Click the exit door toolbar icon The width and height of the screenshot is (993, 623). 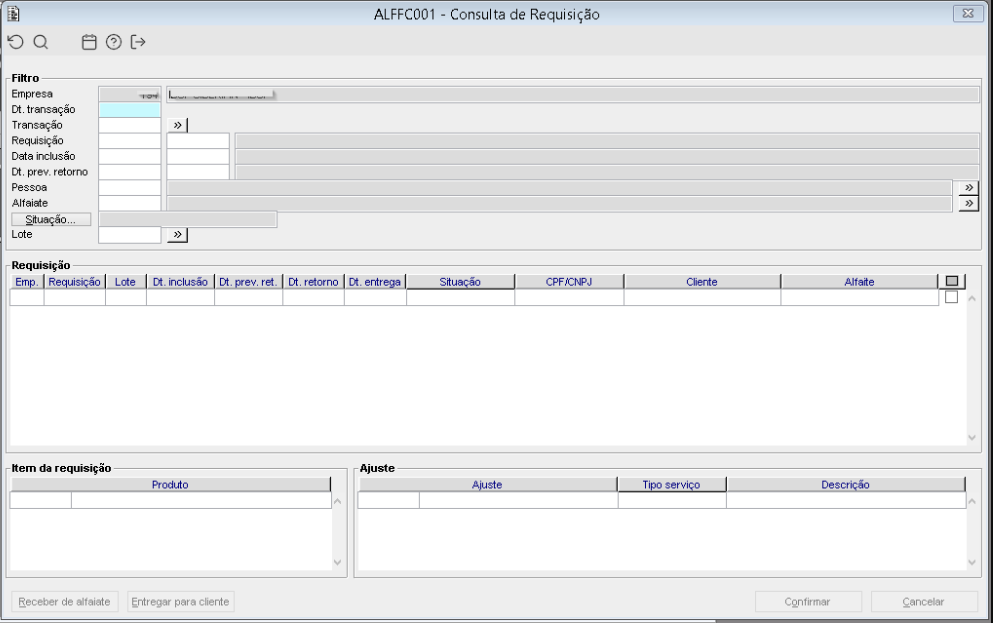coord(138,42)
